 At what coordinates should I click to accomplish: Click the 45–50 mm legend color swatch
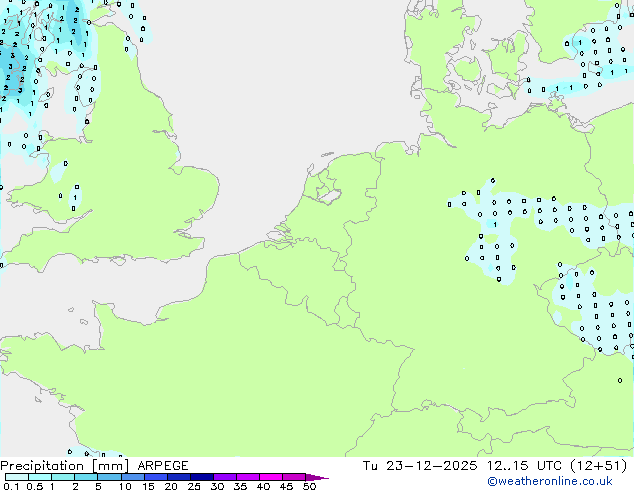294,477
